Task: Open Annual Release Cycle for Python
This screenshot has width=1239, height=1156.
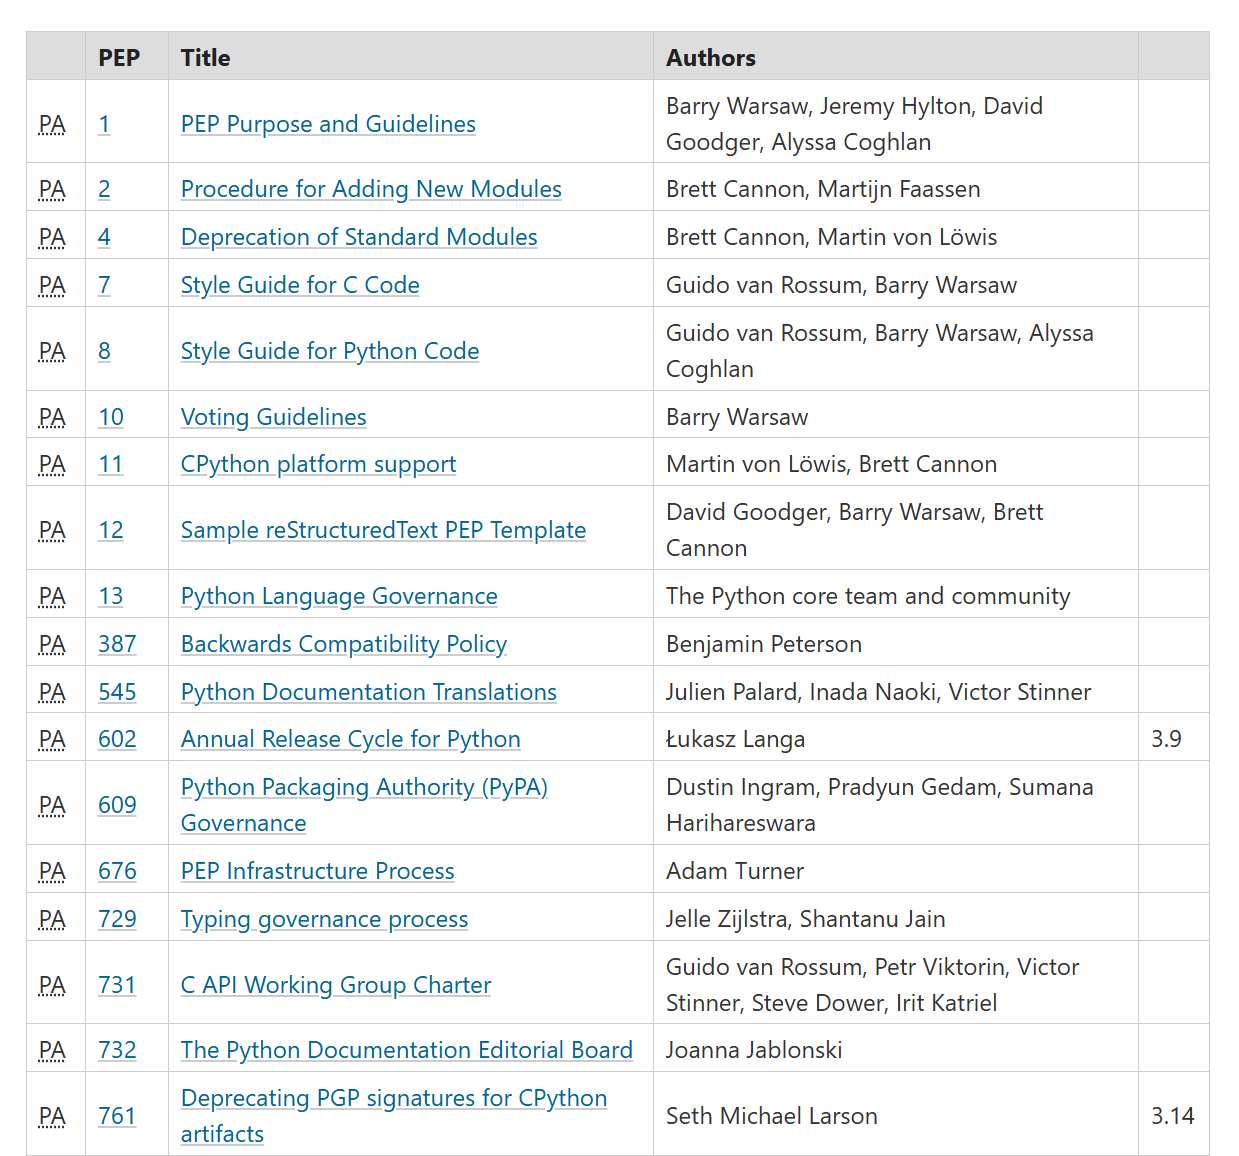Action: 350,739
